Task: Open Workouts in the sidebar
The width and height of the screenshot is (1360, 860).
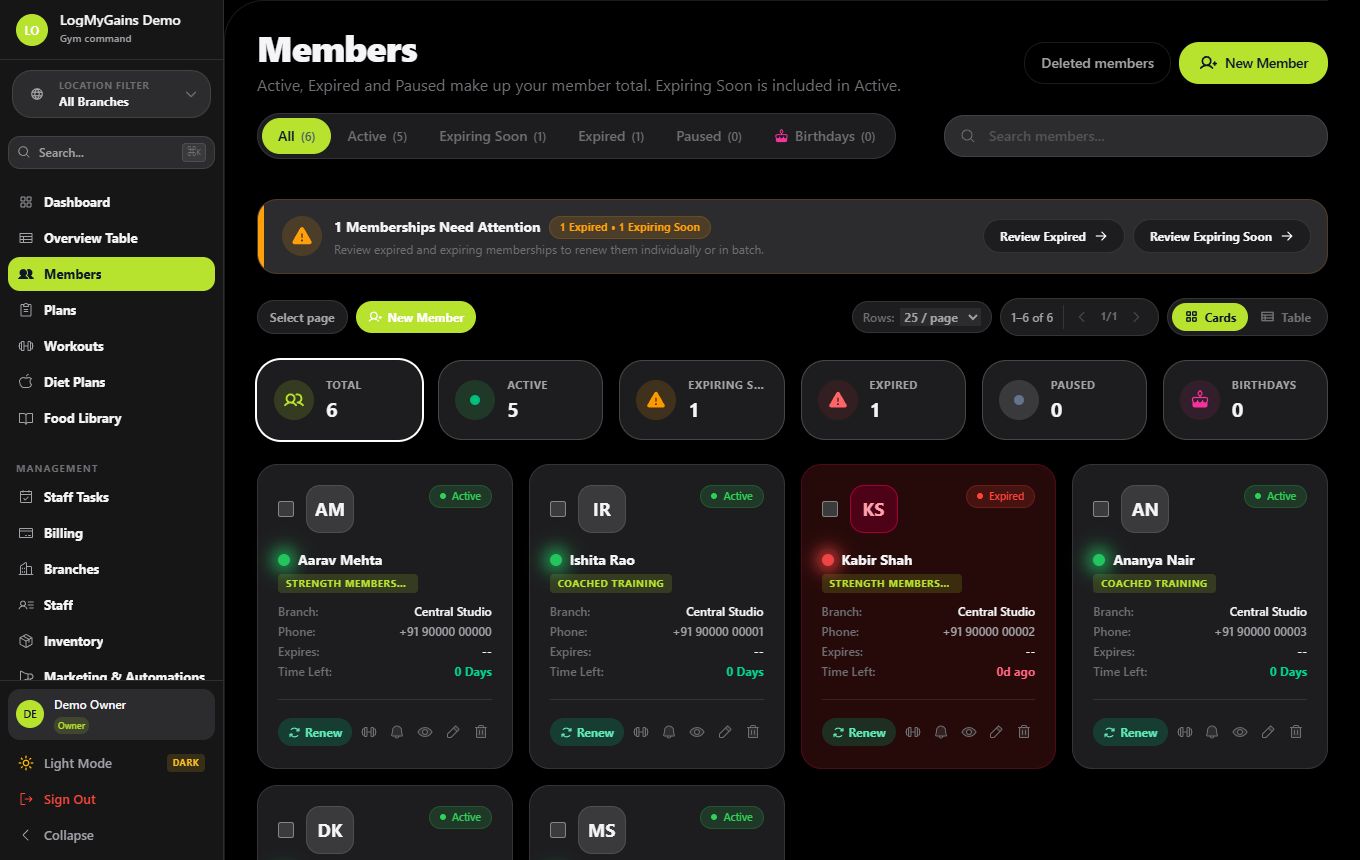Action: tap(111, 346)
